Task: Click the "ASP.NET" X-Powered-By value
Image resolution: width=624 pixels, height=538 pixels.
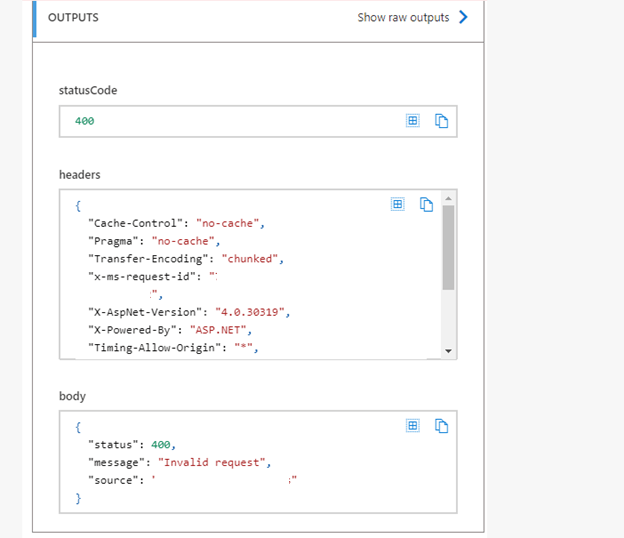Action: [218, 330]
